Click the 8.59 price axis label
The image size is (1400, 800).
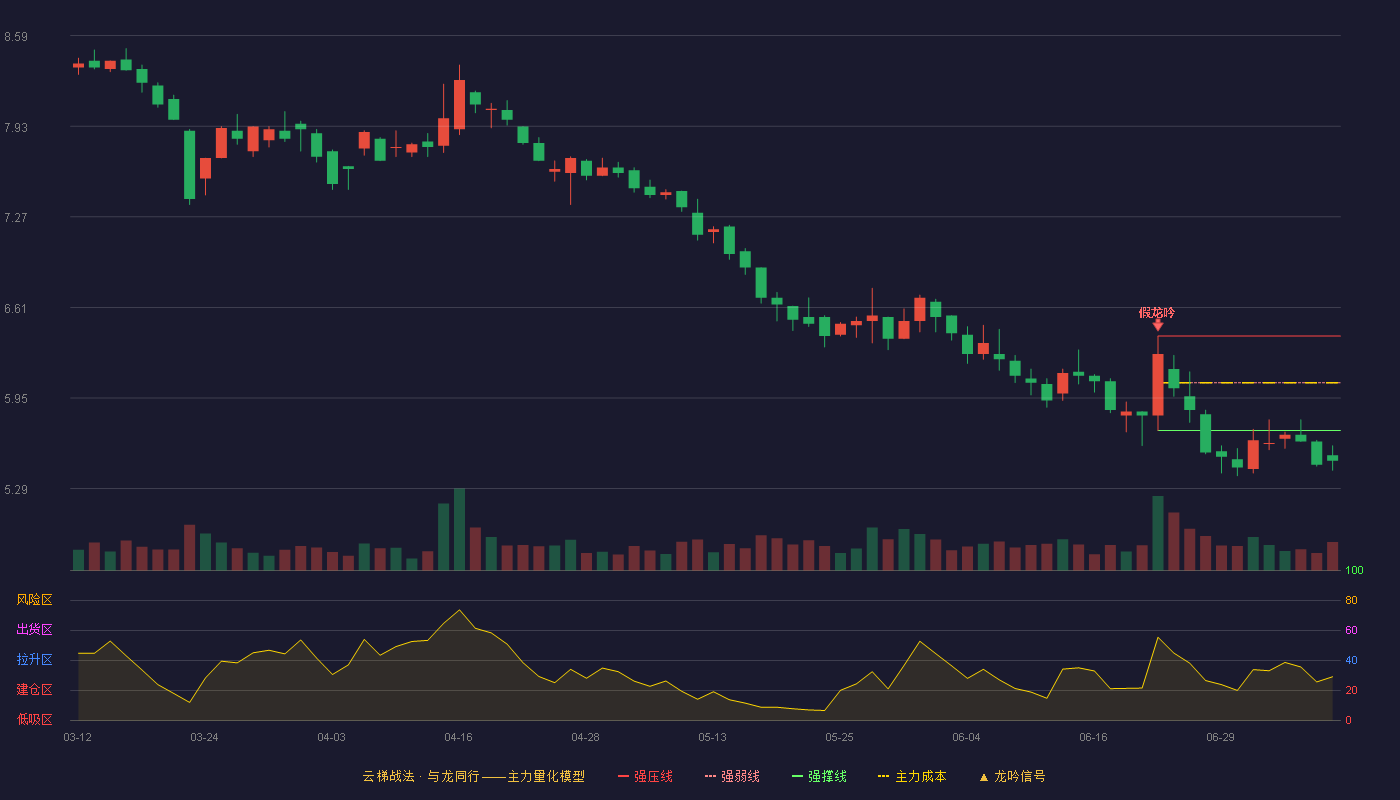(15, 37)
